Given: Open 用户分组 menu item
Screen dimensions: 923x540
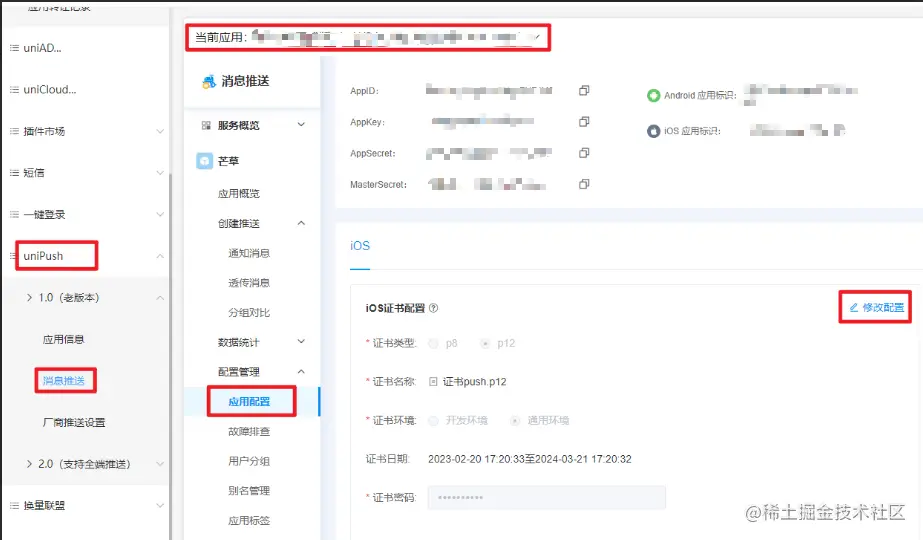Looking at the screenshot, I should (x=249, y=461).
